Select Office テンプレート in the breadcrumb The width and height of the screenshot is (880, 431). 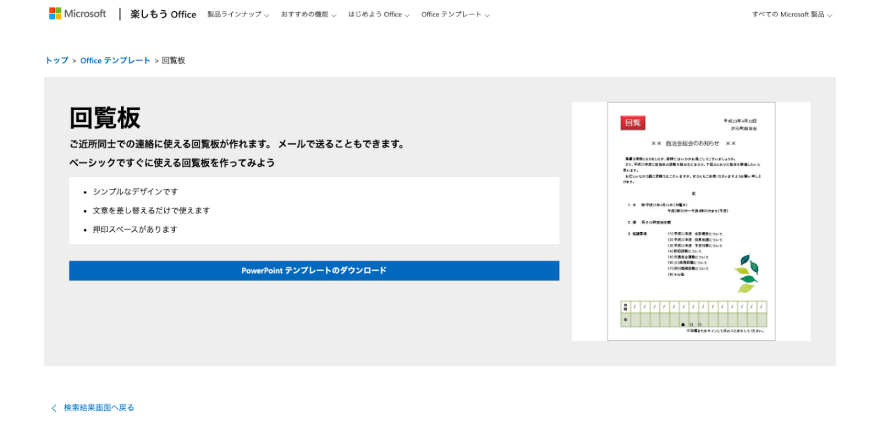tap(115, 61)
